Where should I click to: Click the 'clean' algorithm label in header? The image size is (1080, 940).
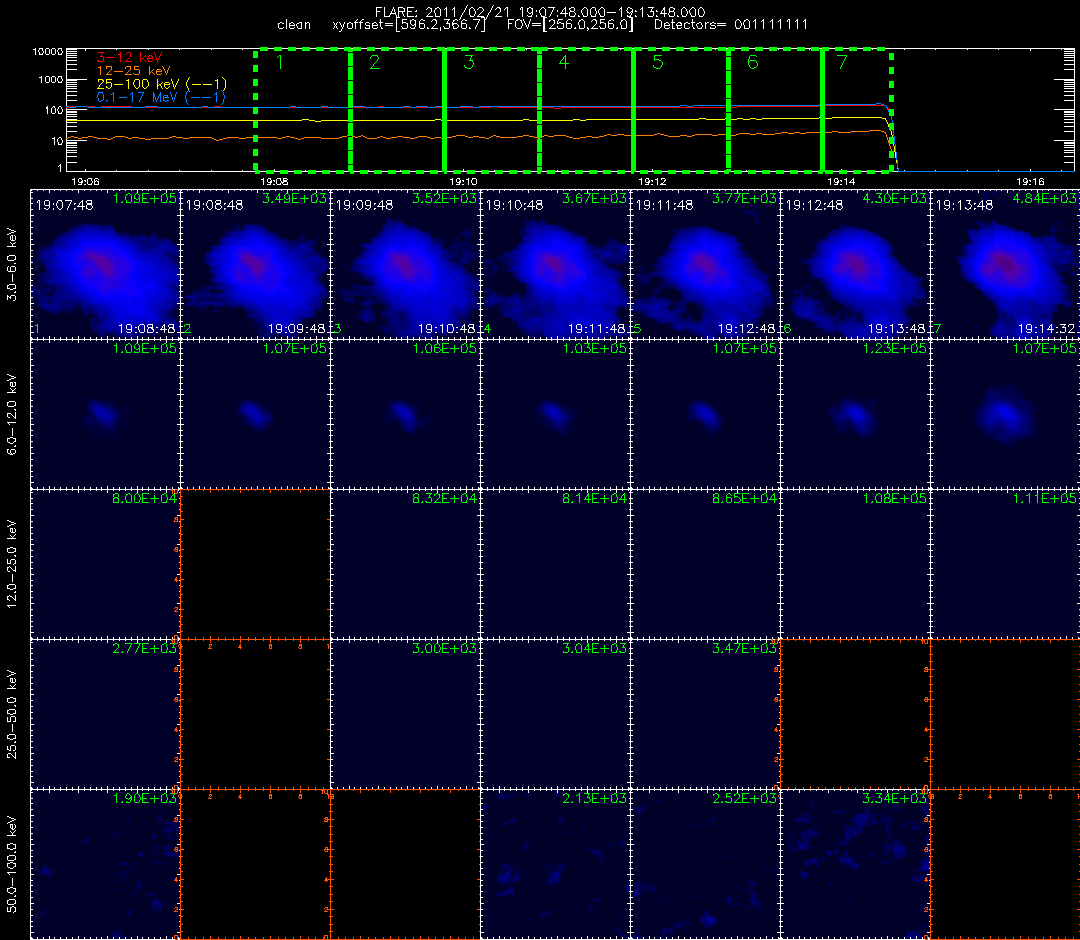coord(294,25)
